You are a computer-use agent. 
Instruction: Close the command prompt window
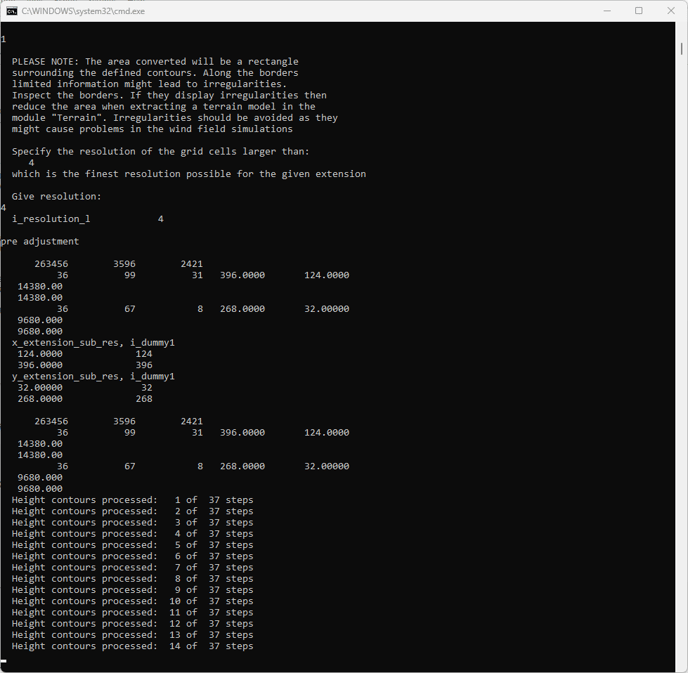pyautogui.click(x=671, y=11)
